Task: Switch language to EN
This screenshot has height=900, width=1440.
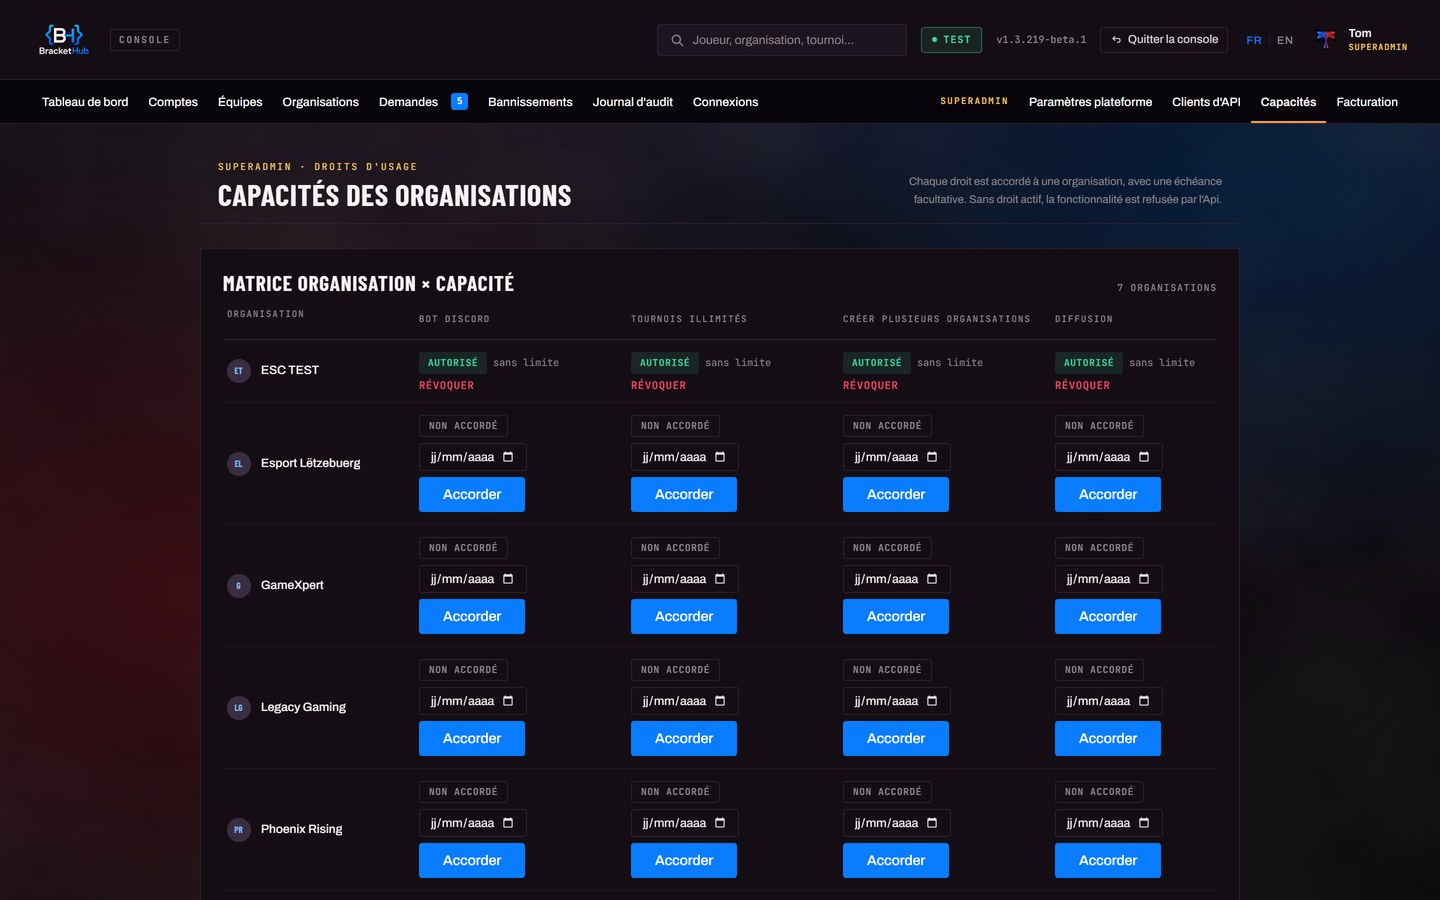Action: click(x=1285, y=40)
